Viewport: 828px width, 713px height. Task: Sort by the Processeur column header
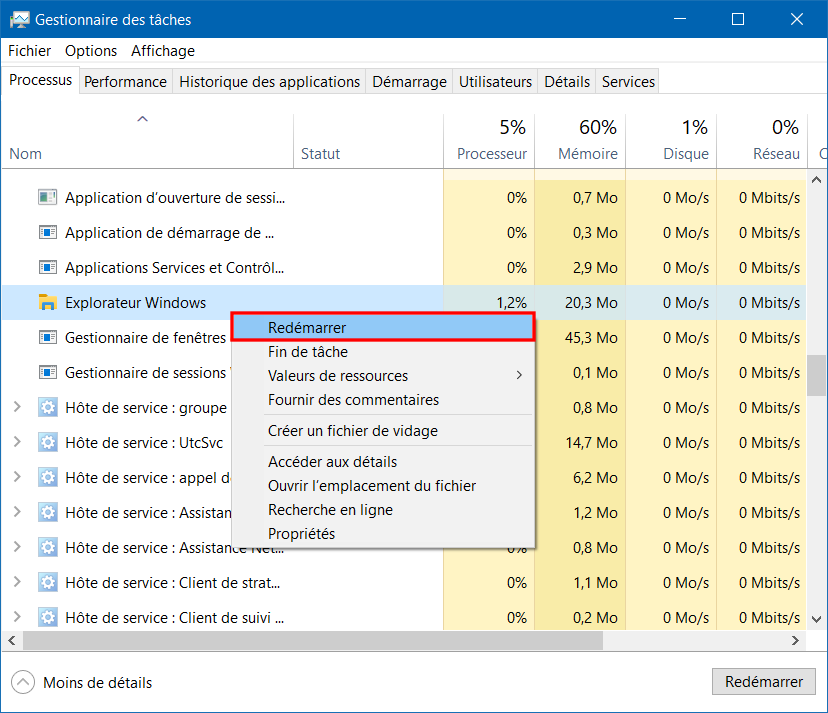click(x=489, y=142)
